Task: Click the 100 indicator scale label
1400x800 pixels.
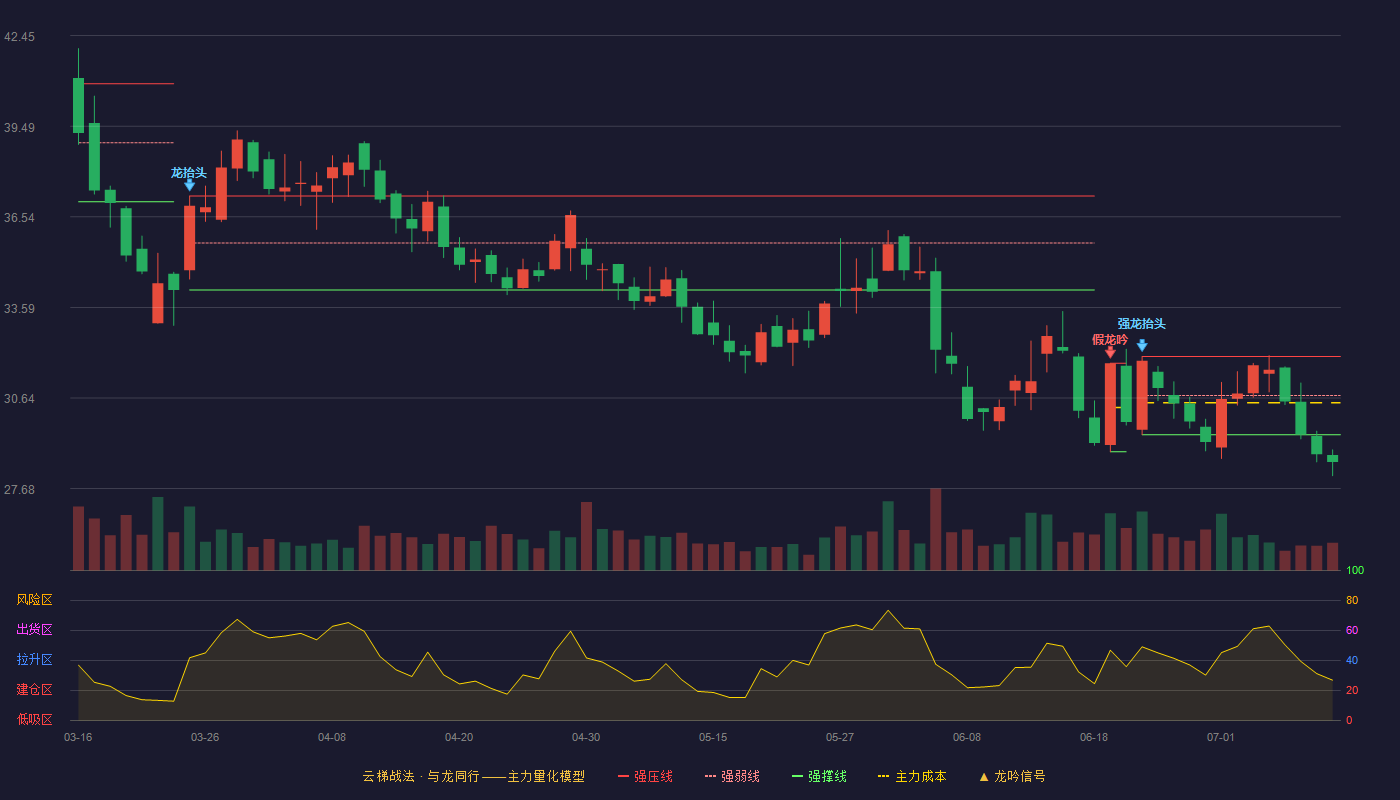Action: pos(1355,571)
